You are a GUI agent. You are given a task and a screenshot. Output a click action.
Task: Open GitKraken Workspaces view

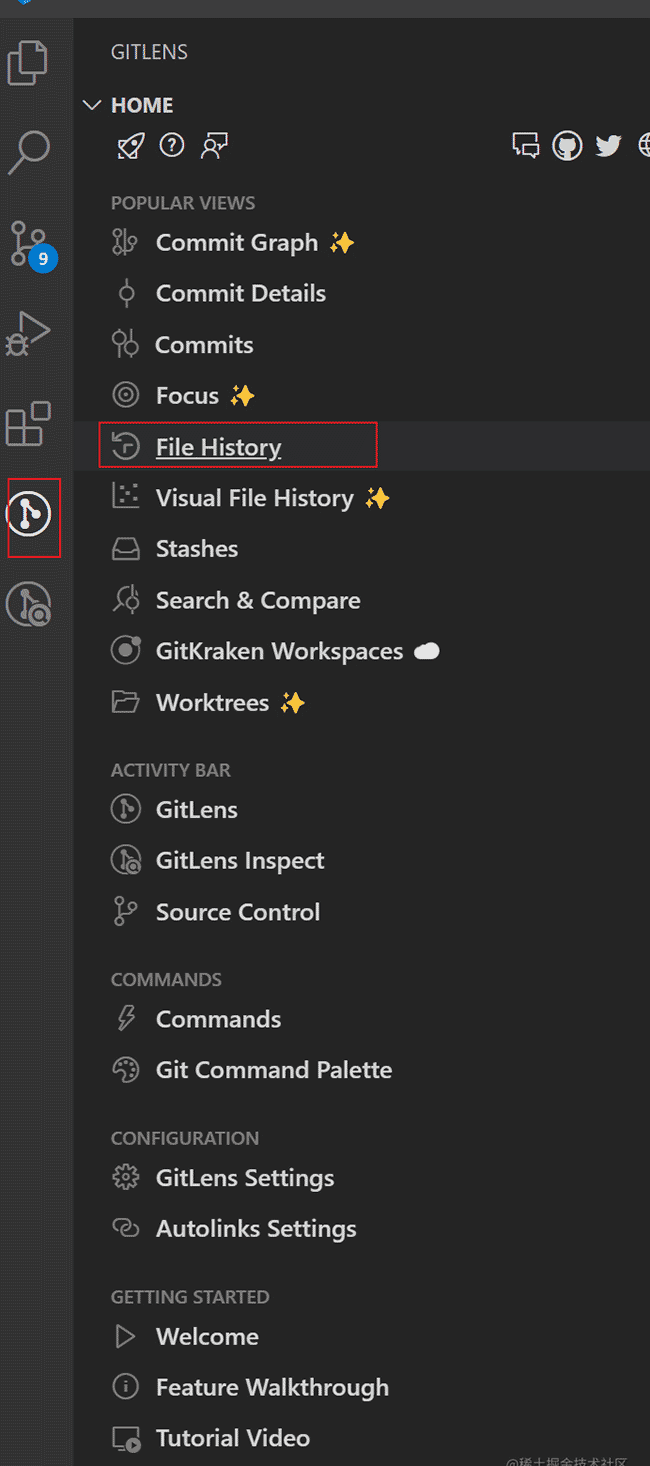(280, 652)
